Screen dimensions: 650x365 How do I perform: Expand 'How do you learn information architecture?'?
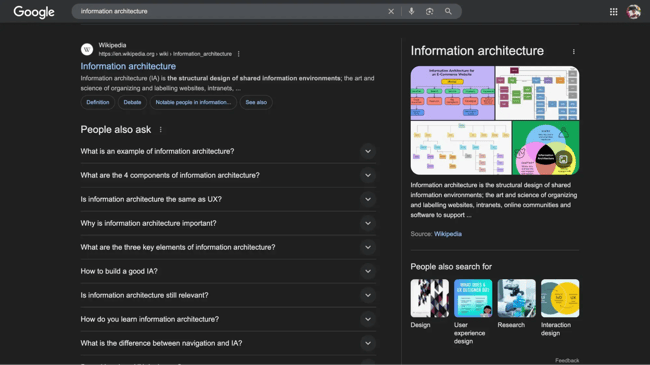coord(228,319)
